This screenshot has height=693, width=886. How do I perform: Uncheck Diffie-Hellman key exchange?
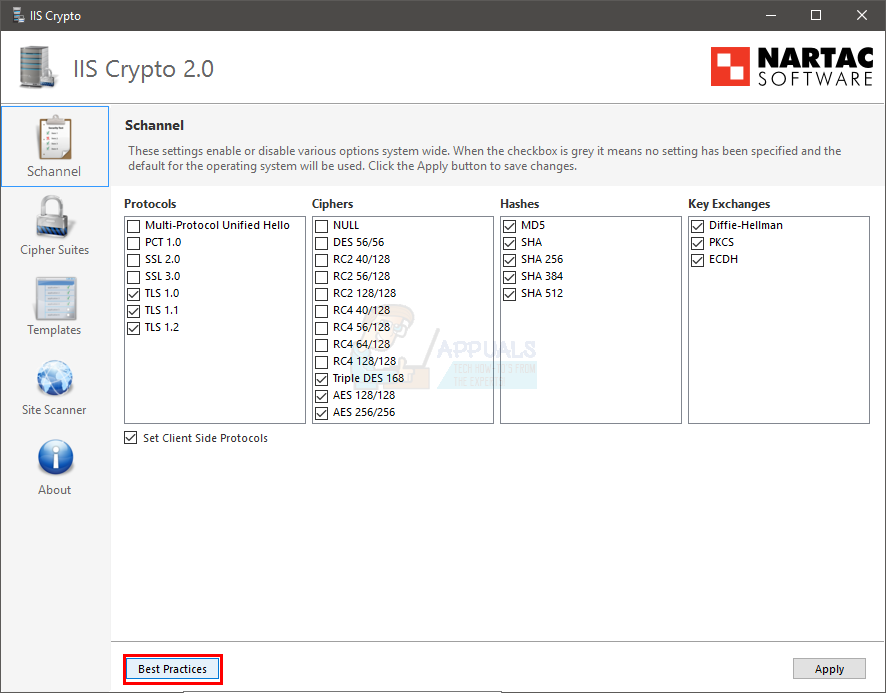(x=698, y=226)
